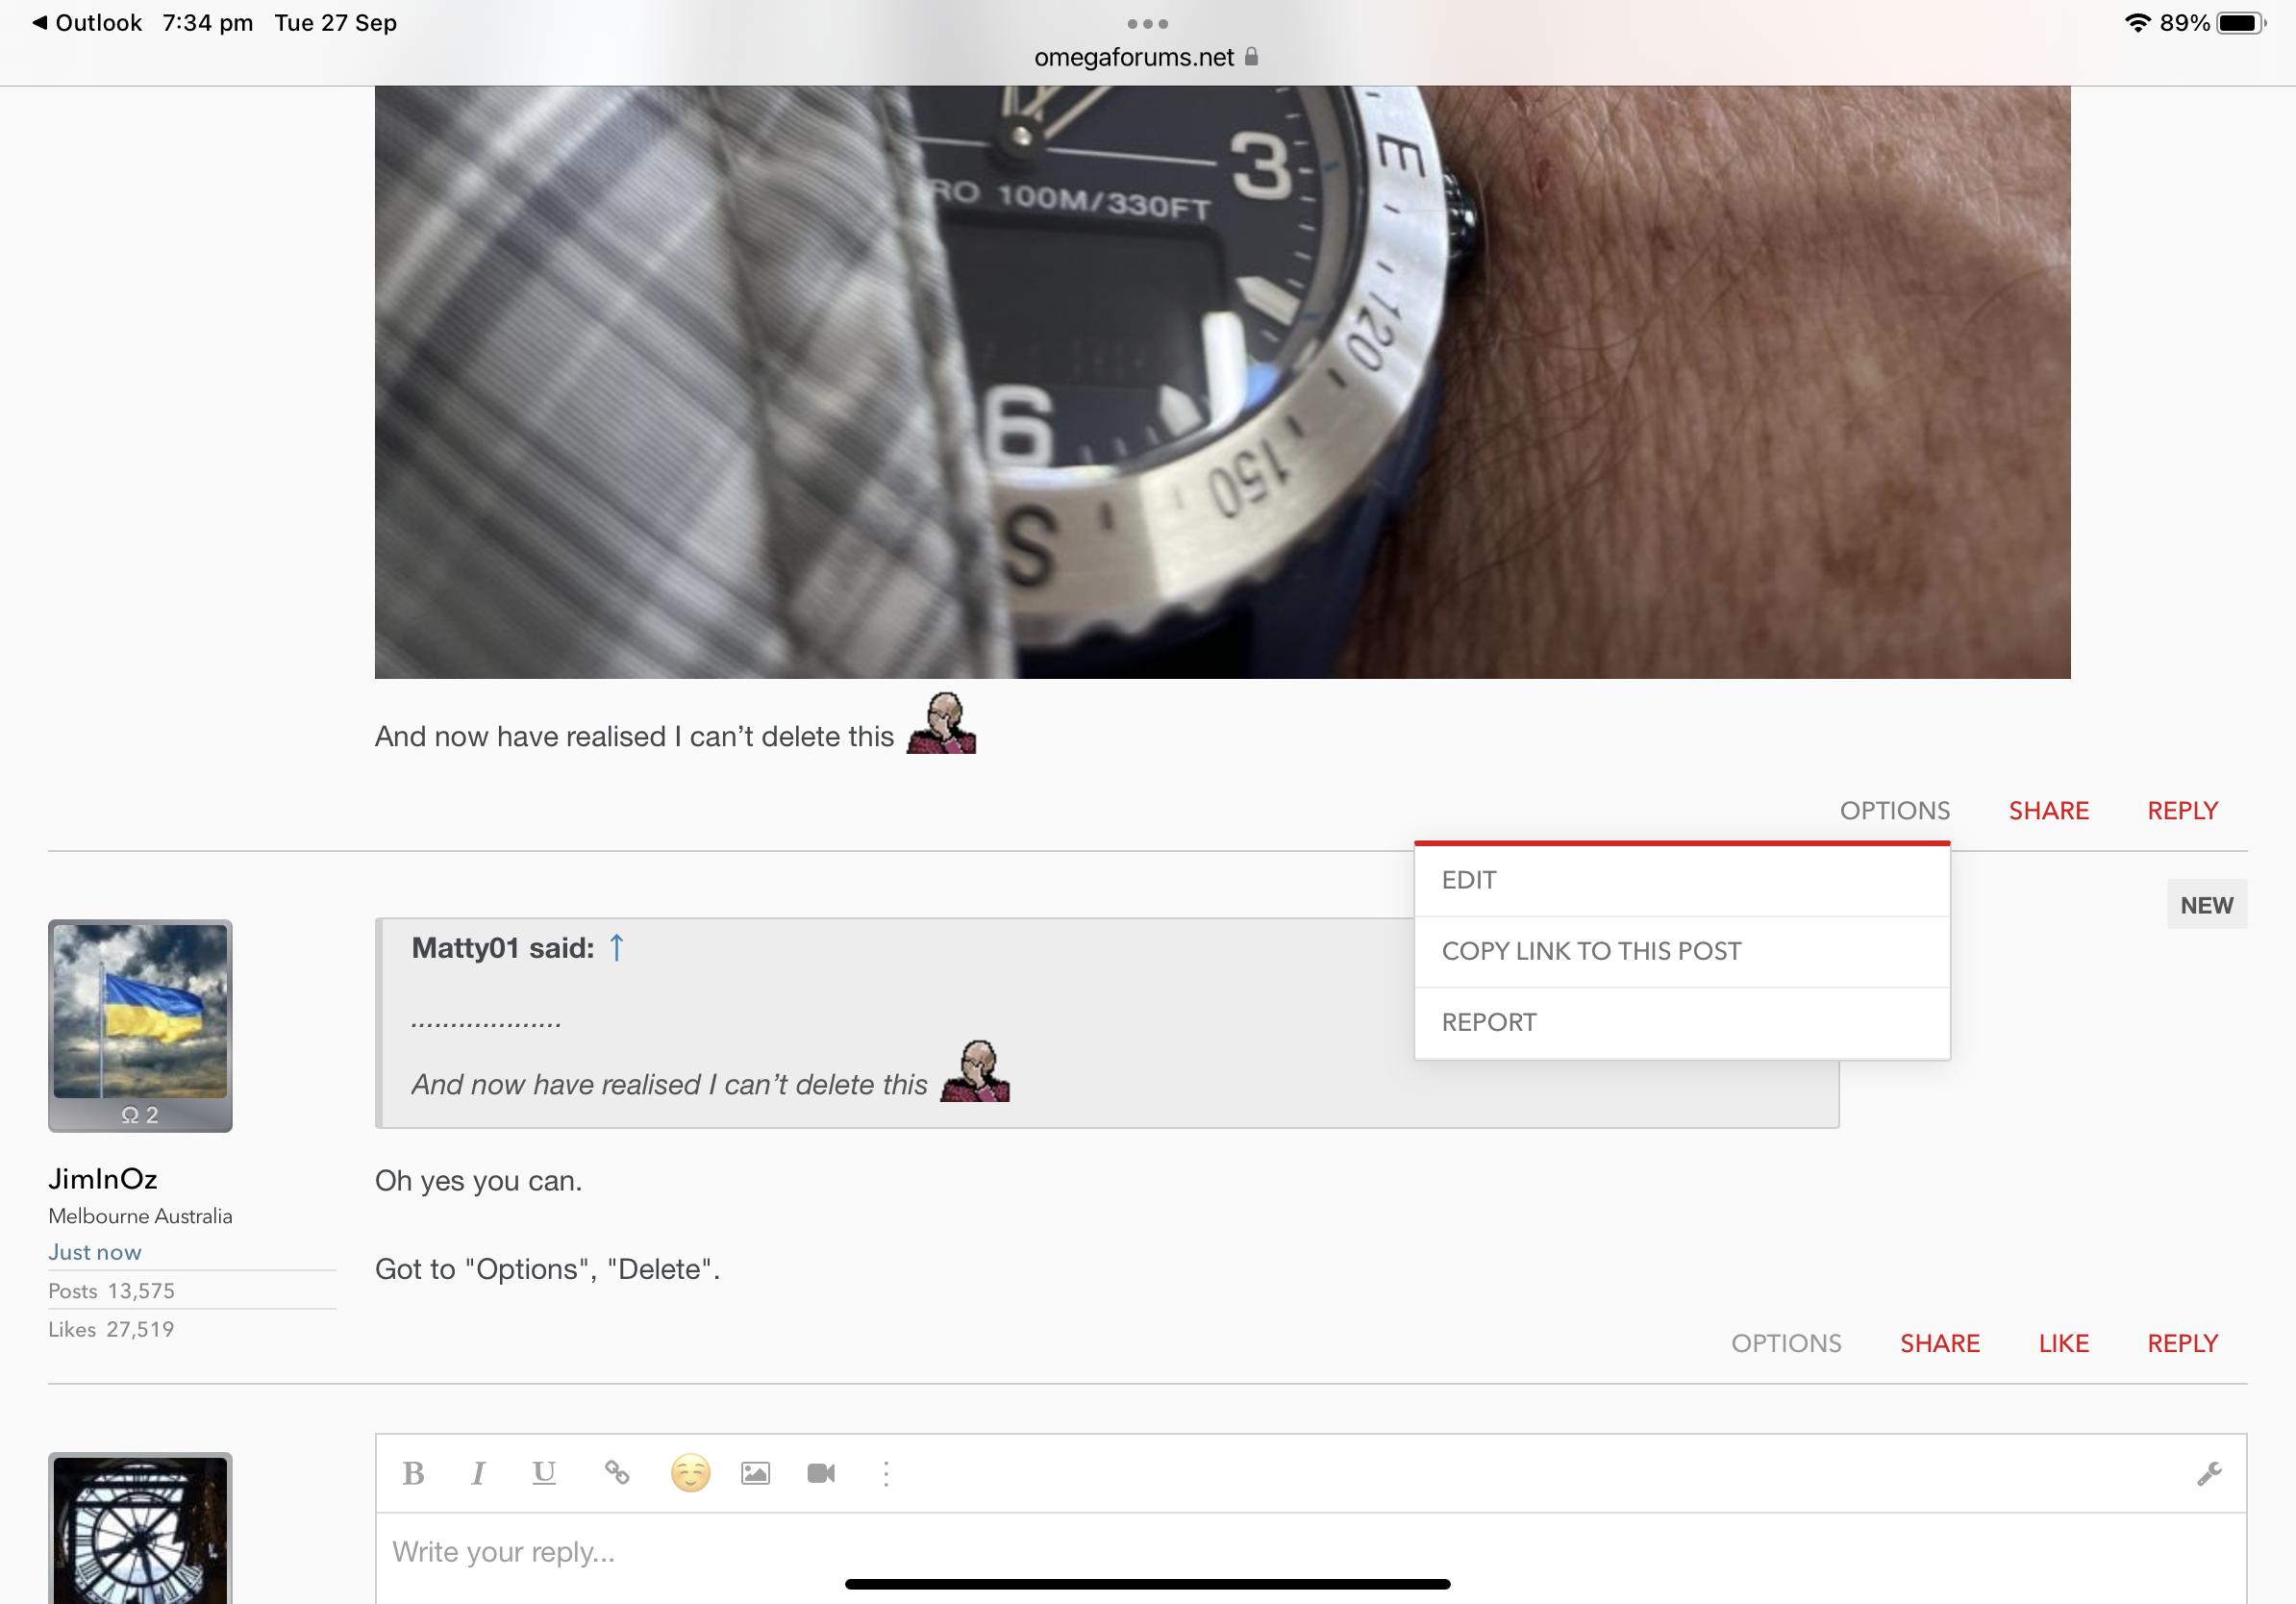Reply to Matty01's post
Screen dimensions: 2296x1604
tap(2182, 810)
